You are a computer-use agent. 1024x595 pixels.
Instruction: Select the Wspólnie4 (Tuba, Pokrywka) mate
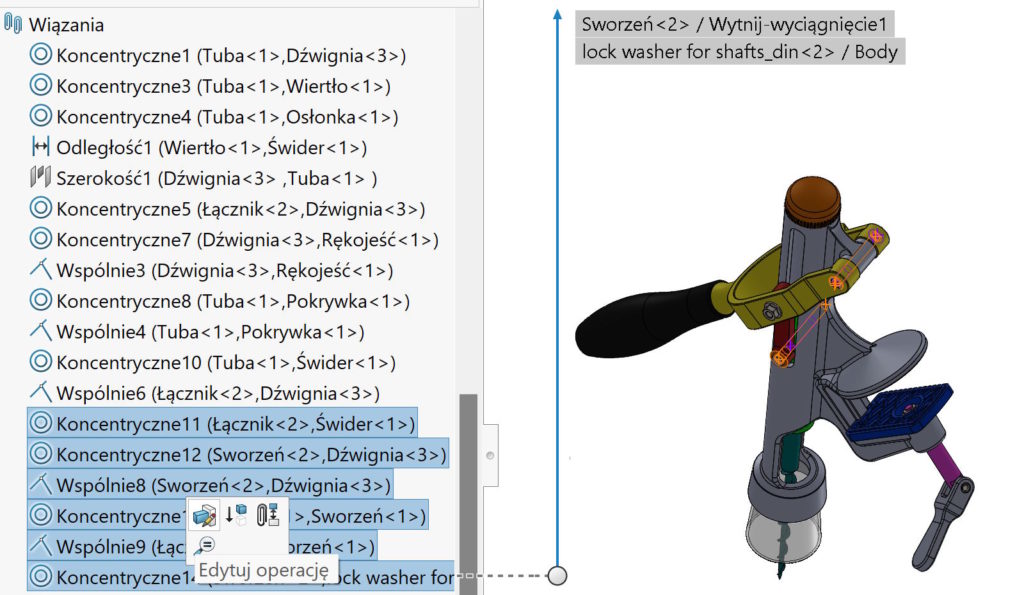(209, 332)
